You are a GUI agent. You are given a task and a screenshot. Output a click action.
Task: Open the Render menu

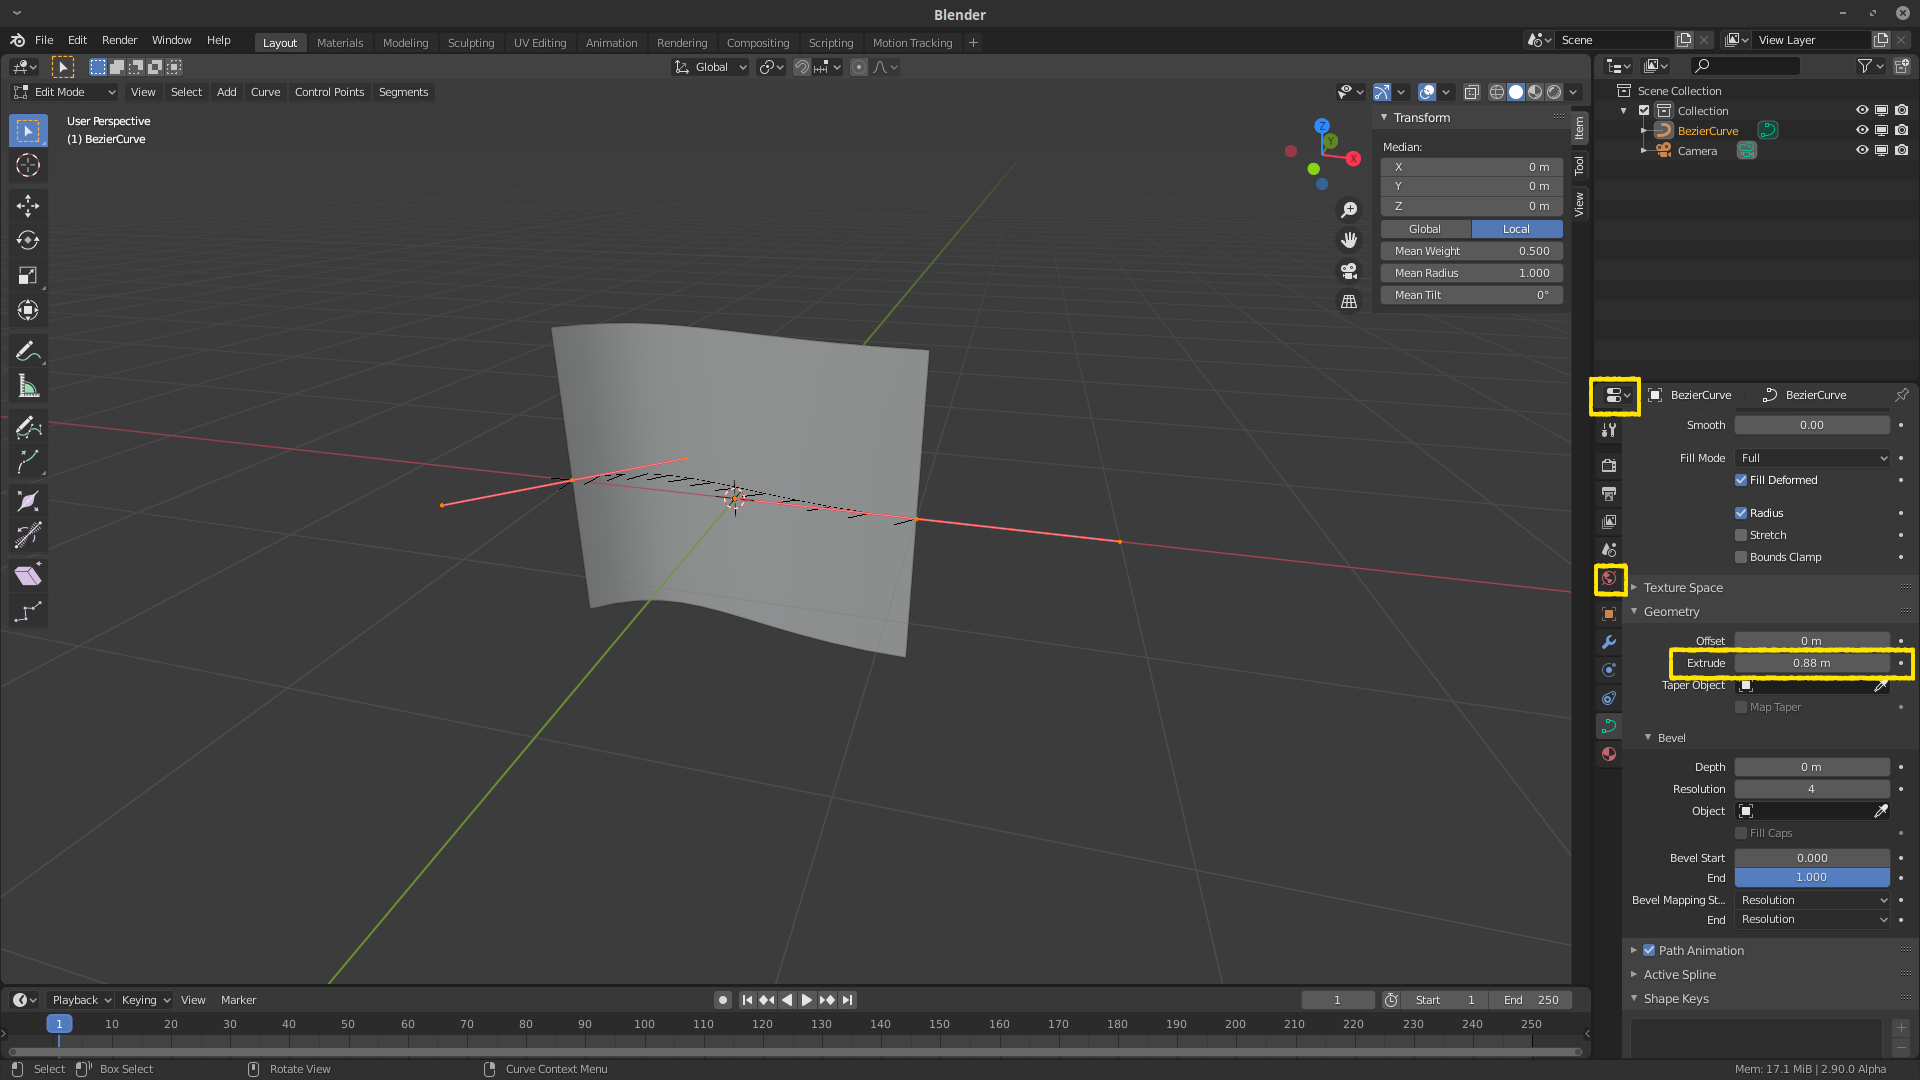pyautogui.click(x=119, y=40)
